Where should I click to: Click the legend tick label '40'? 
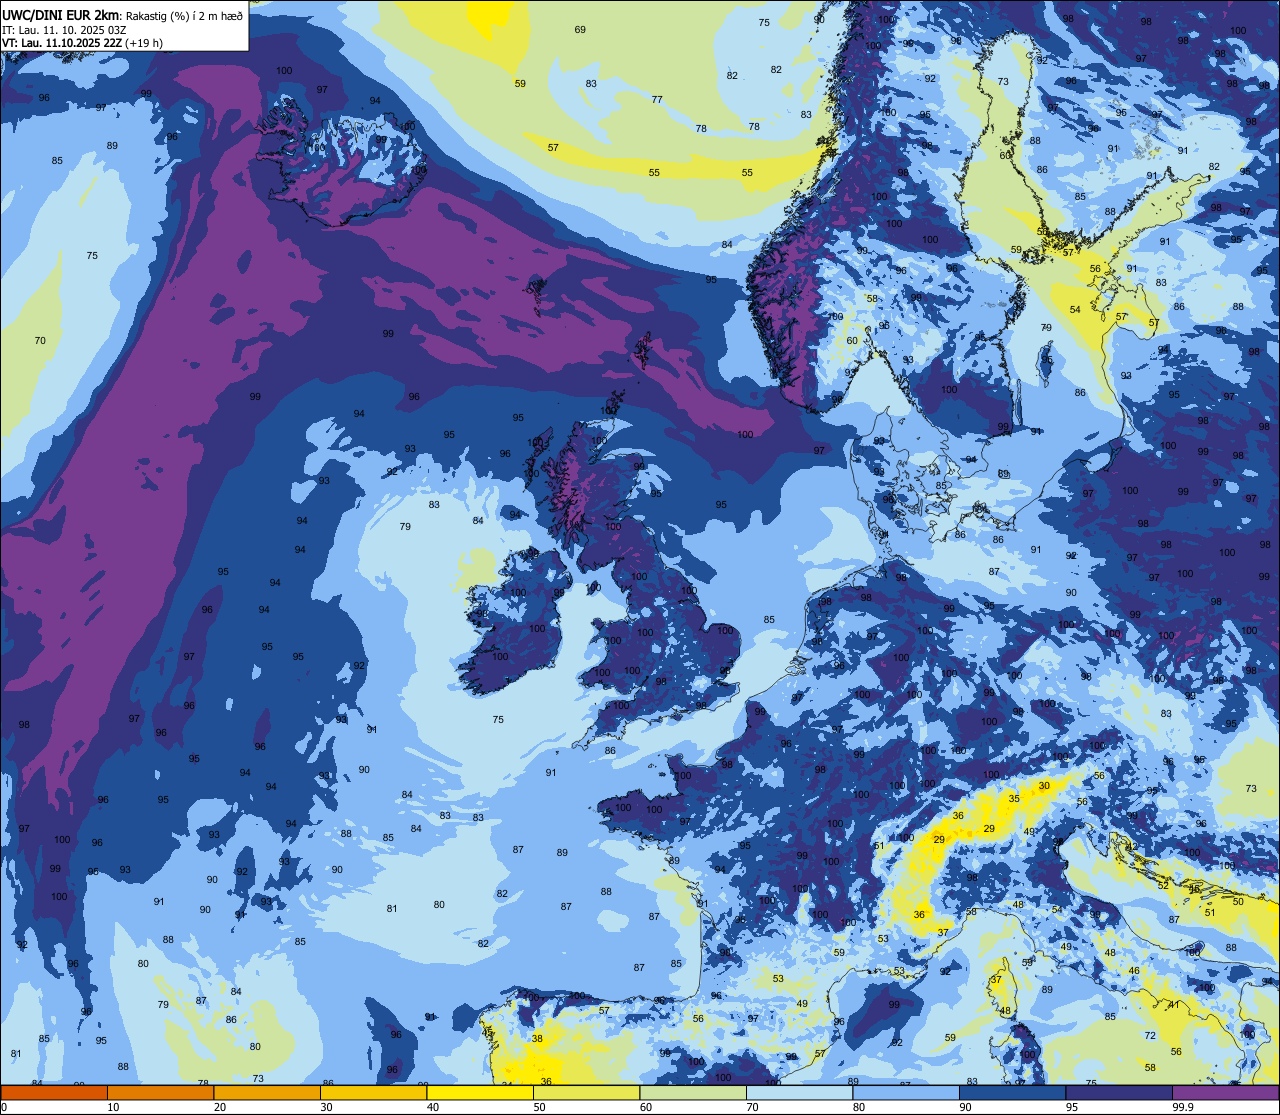pyautogui.click(x=432, y=1107)
